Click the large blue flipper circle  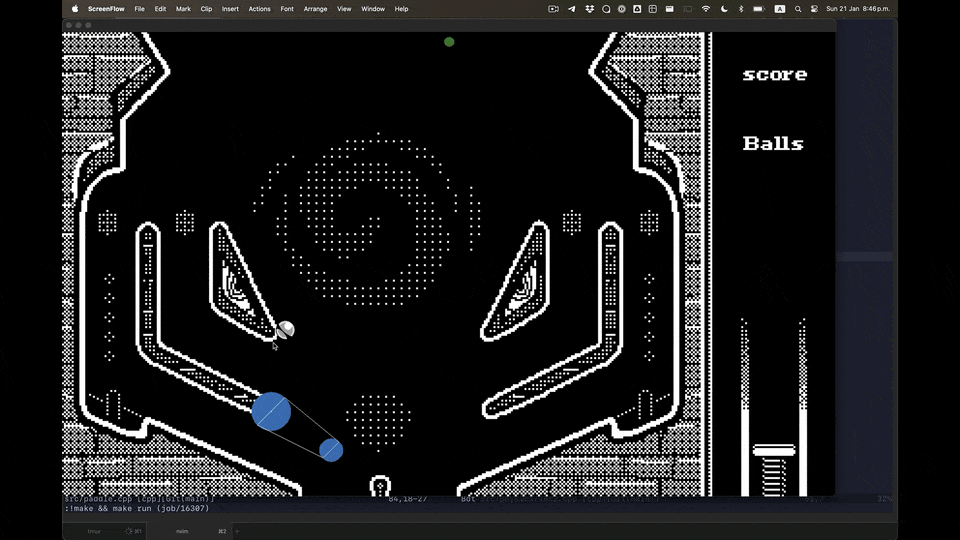tap(271, 411)
